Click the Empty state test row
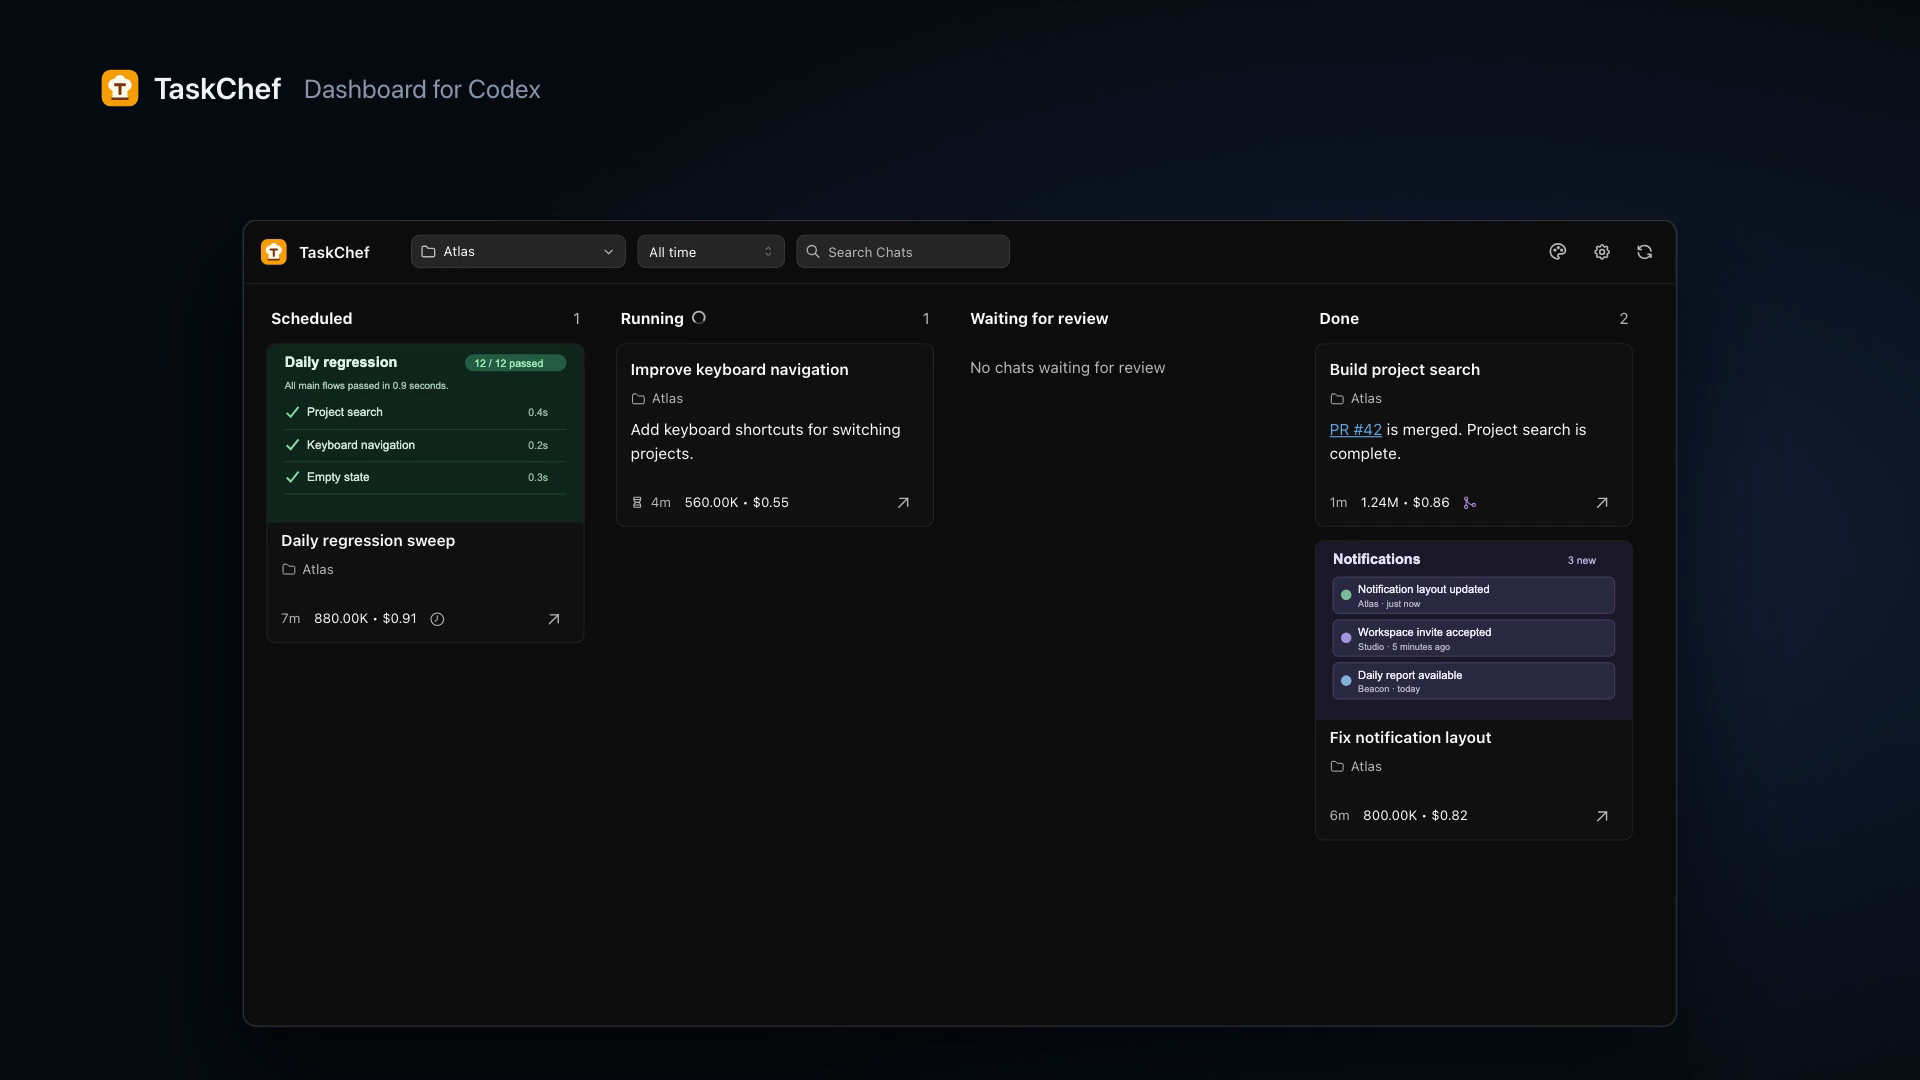 point(425,477)
